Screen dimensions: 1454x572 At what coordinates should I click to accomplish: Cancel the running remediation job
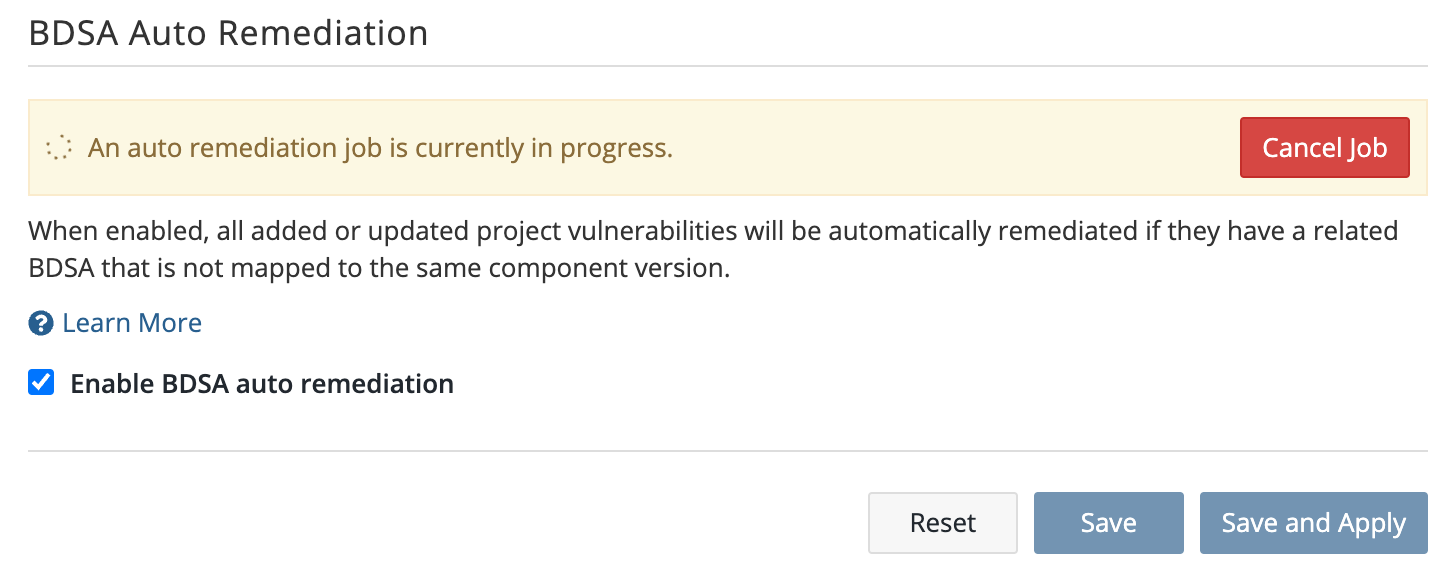click(x=1324, y=148)
